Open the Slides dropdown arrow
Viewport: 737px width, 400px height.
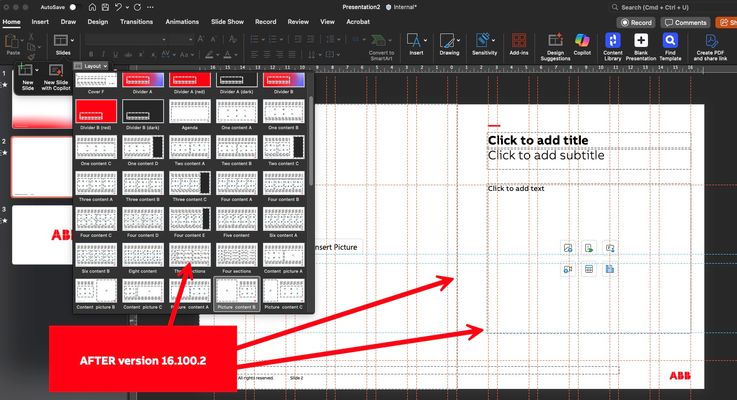pos(72,40)
